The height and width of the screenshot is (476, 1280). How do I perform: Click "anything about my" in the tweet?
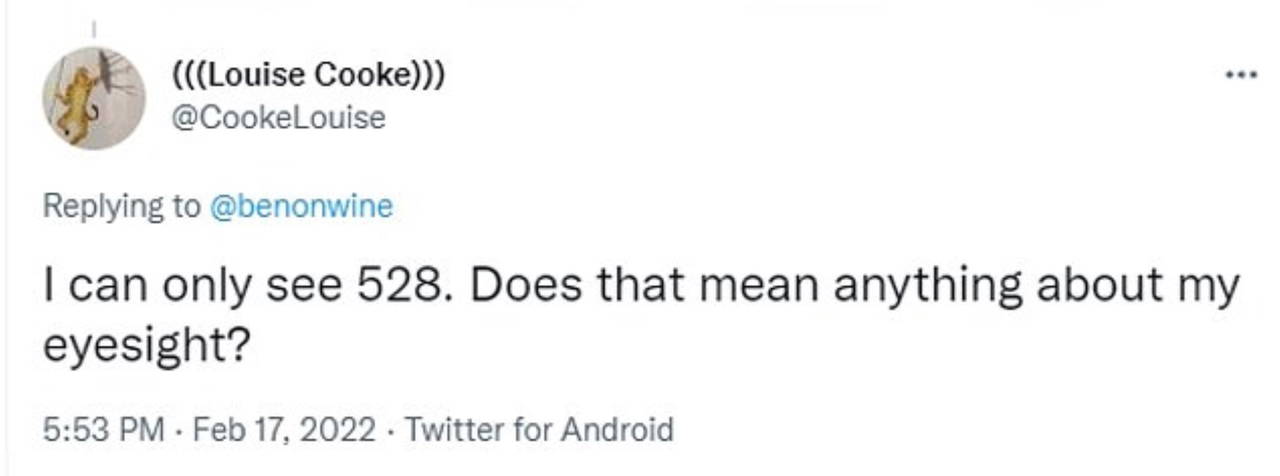tap(1036, 285)
